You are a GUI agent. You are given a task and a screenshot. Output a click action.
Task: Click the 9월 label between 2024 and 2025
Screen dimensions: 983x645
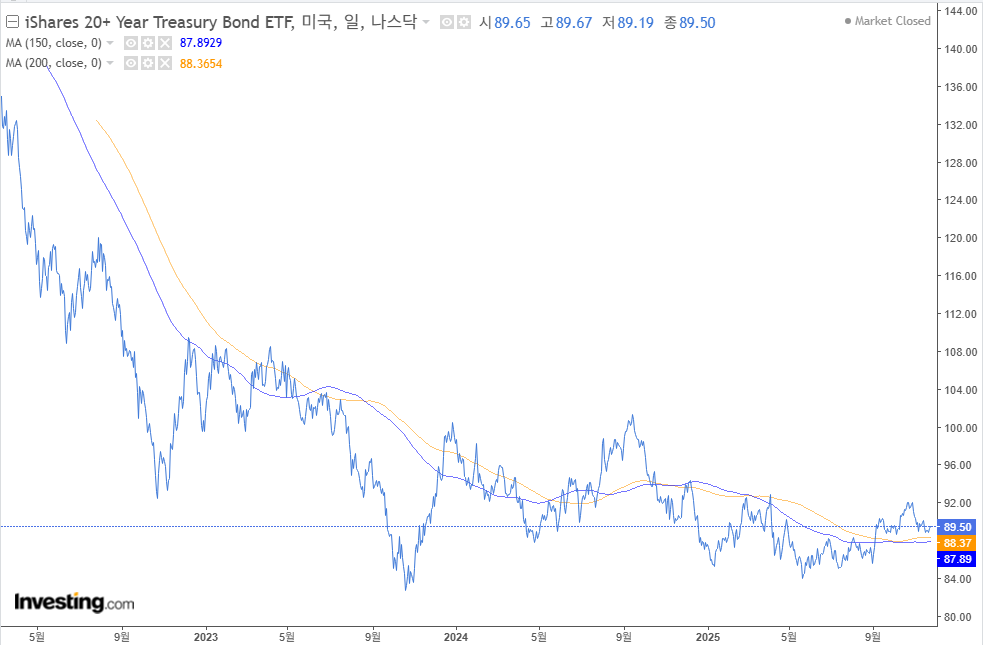click(x=623, y=637)
